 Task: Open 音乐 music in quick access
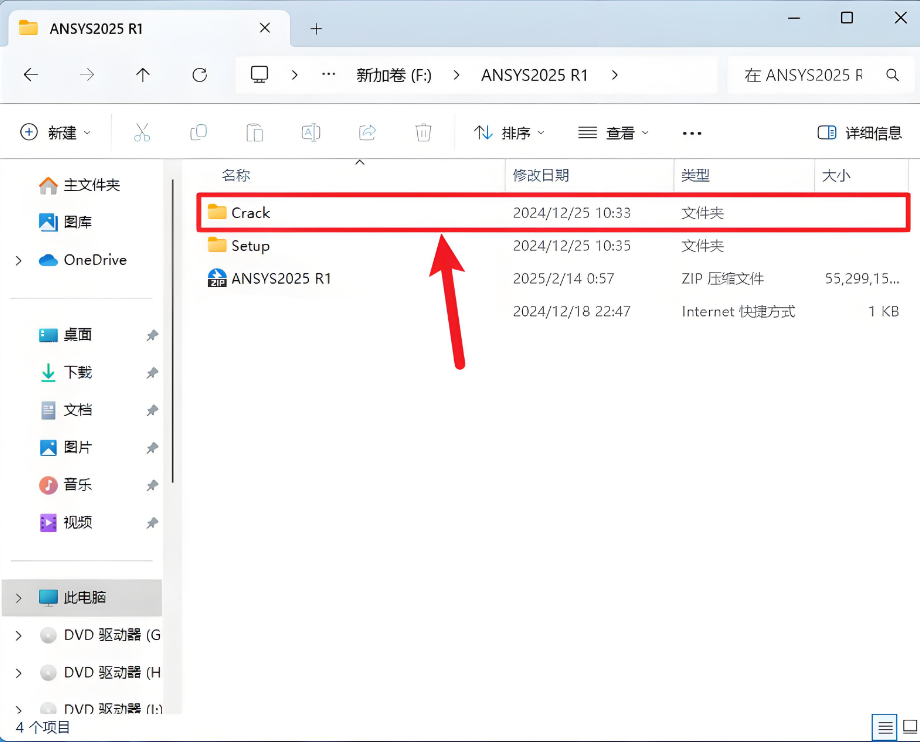coord(65,485)
